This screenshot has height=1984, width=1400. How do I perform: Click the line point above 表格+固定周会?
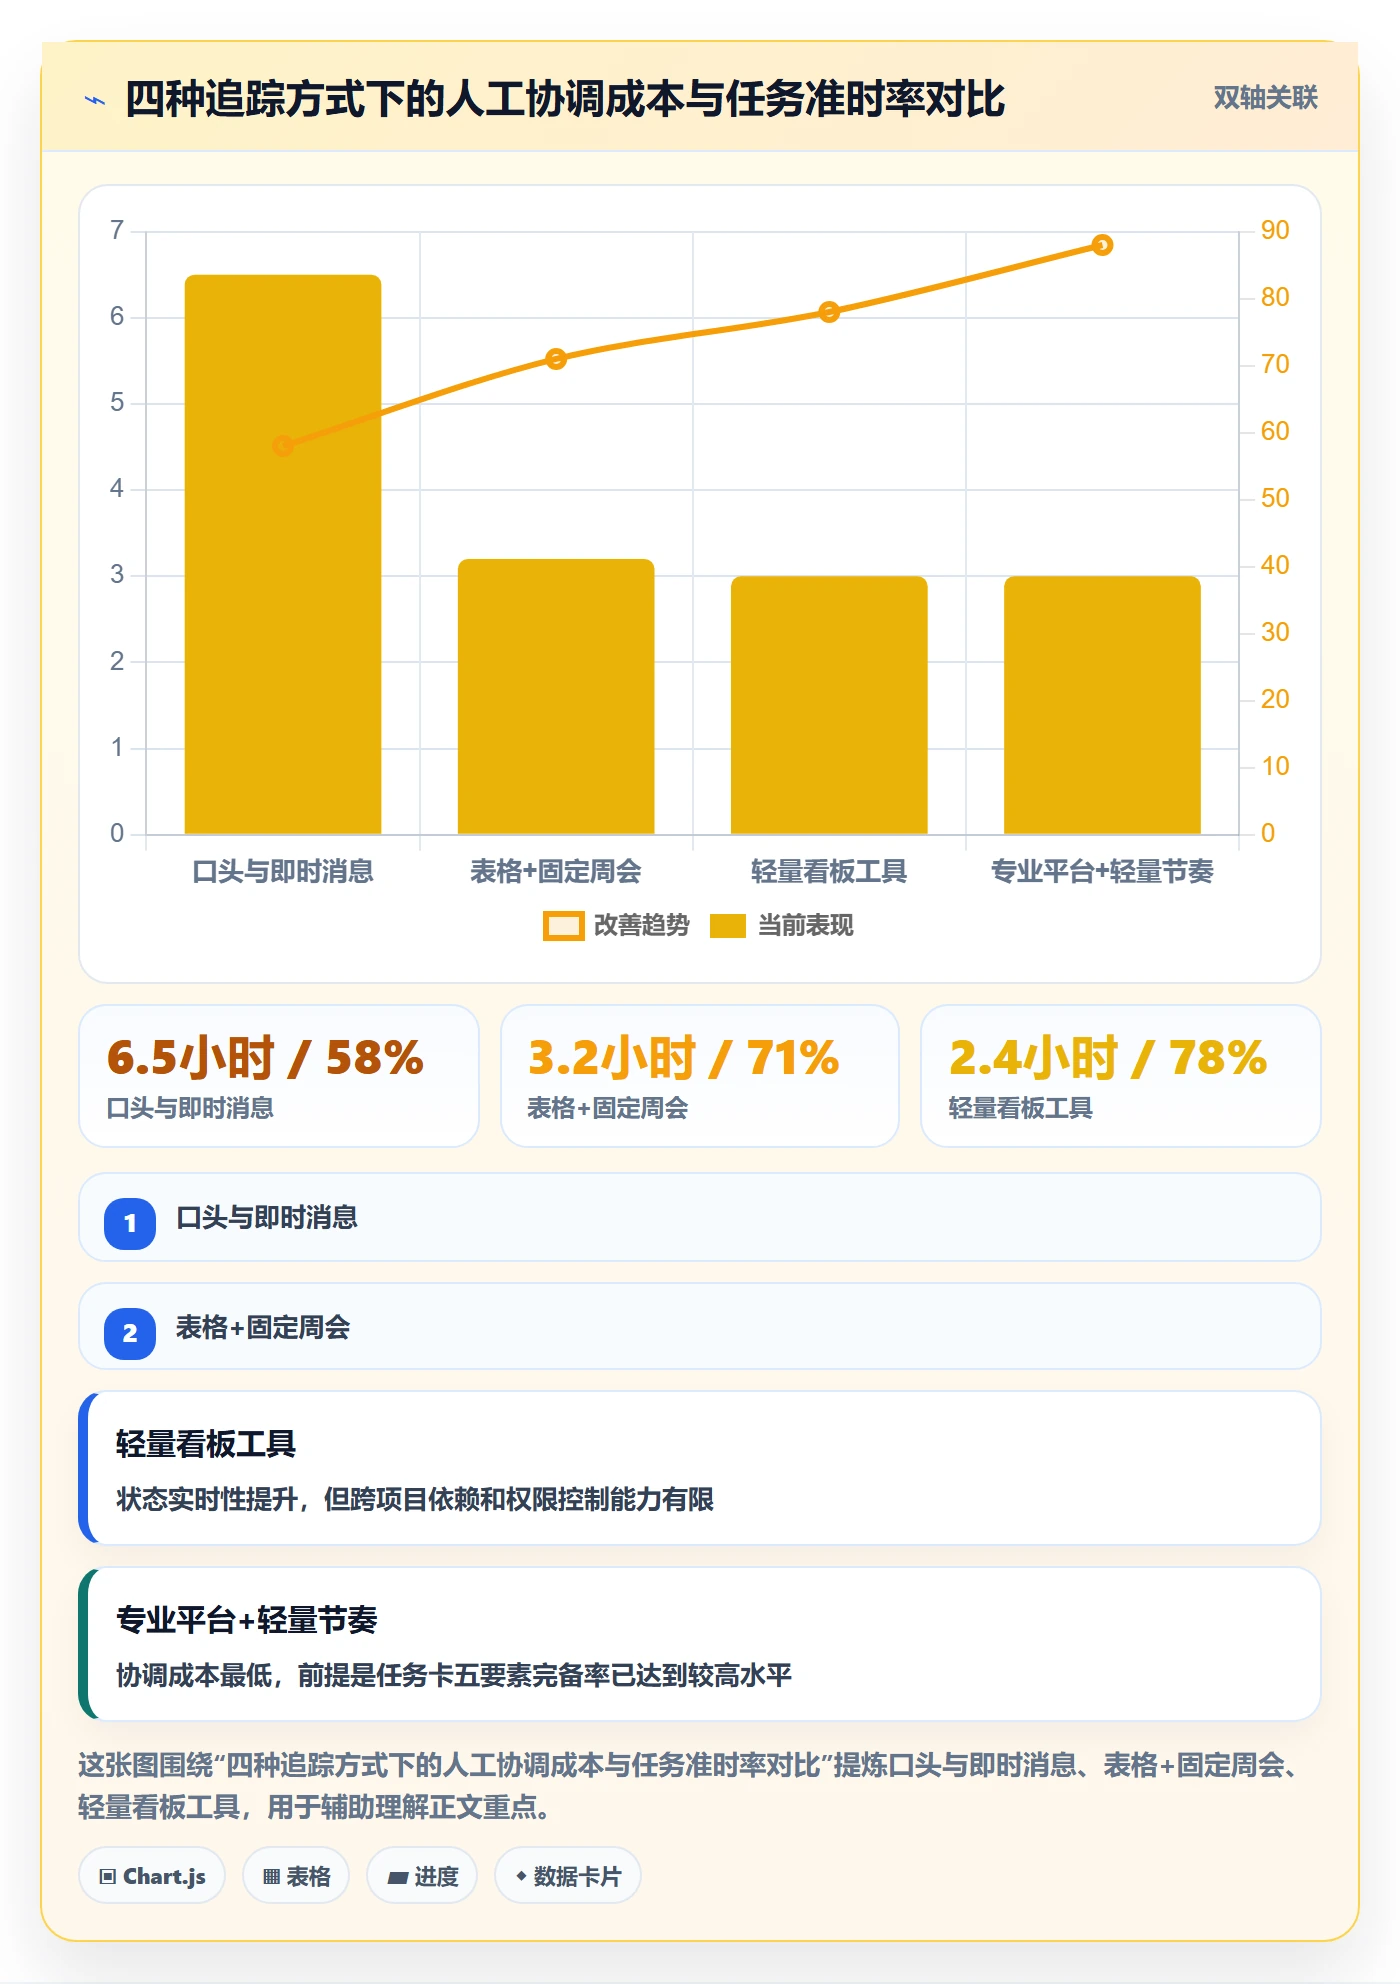click(556, 358)
